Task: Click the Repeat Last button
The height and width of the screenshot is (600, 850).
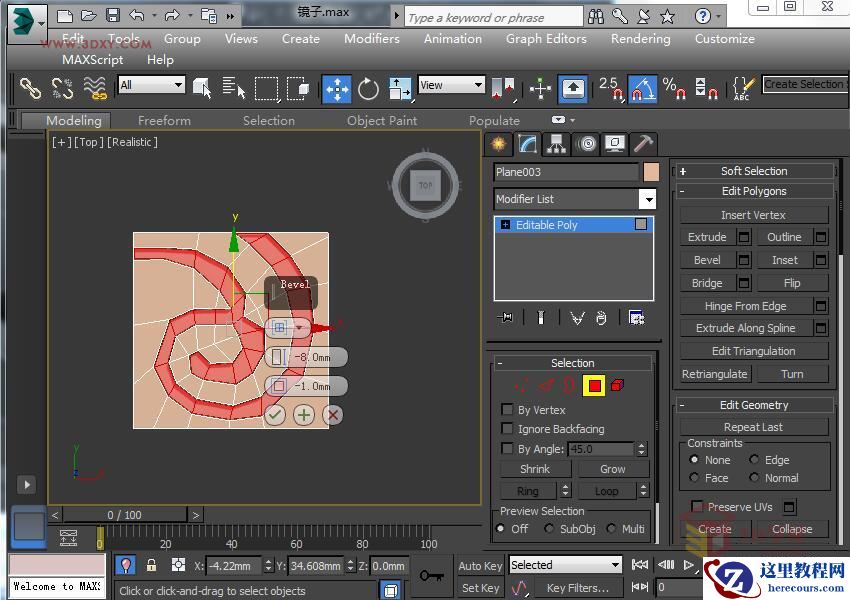Action: tap(753, 426)
